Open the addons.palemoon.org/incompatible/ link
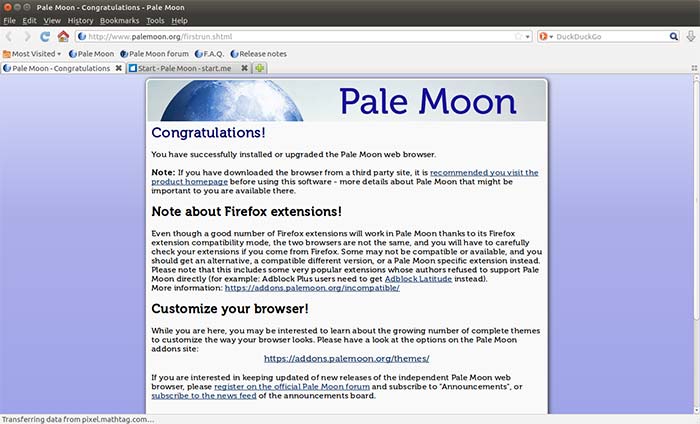 pos(312,288)
